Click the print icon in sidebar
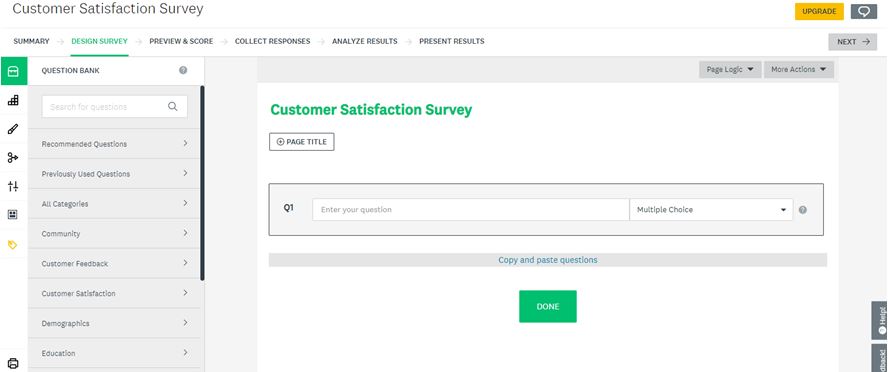This screenshot has width=888, height=372. 13,363
